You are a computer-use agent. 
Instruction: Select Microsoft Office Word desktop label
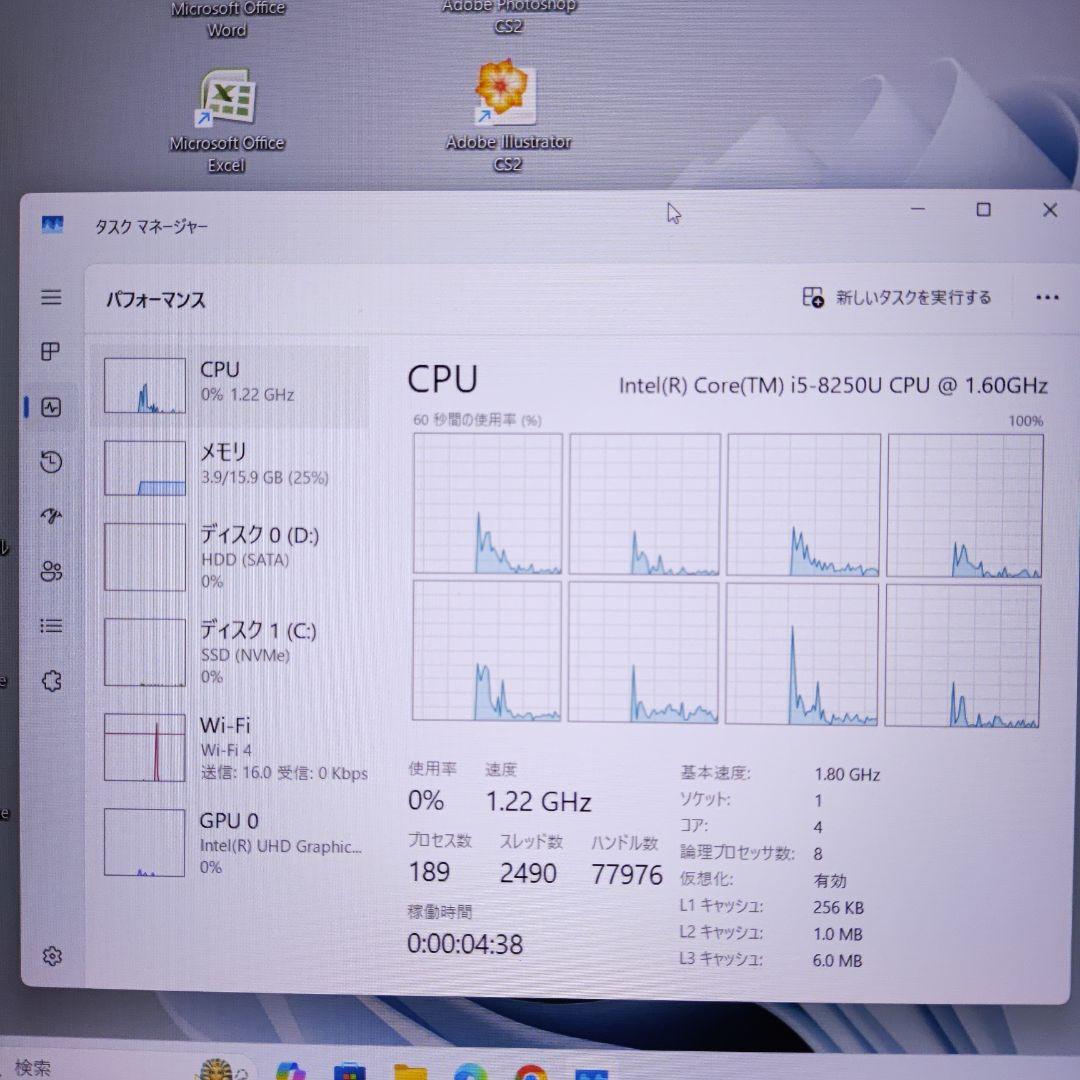pos(227,19)
